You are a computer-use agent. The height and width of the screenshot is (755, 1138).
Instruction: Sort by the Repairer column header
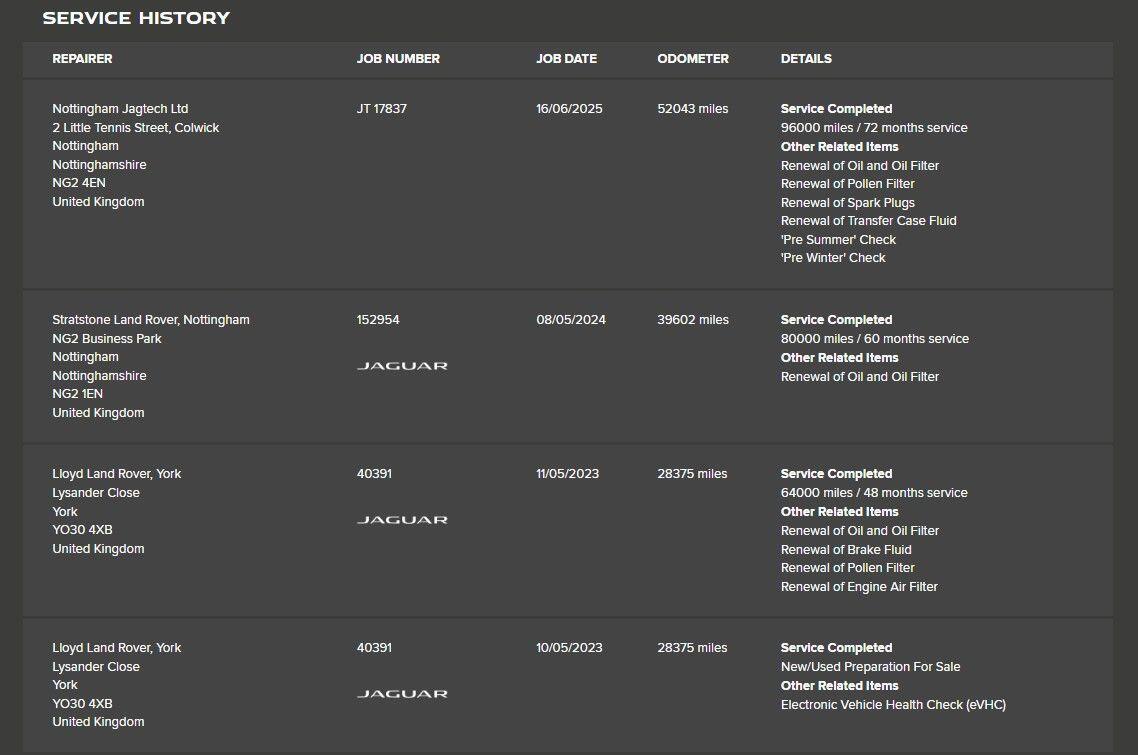click(x=82, y=59)
